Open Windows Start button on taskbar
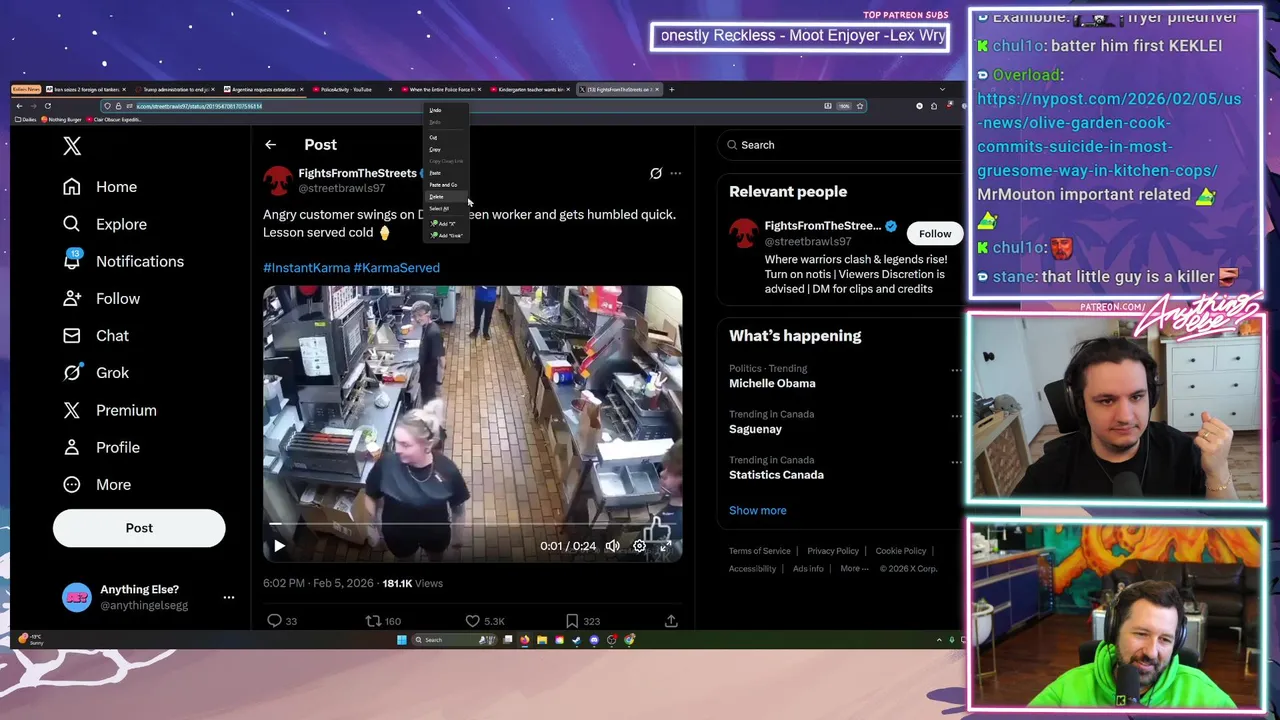The width and height of the screenshot is (1280, 720). click(x=401, y=640)
